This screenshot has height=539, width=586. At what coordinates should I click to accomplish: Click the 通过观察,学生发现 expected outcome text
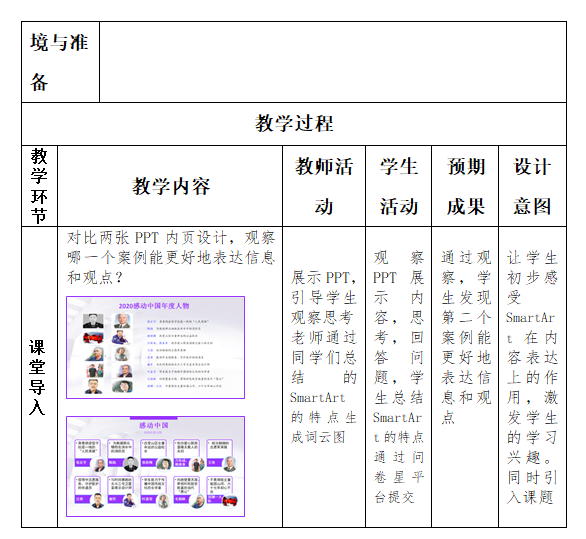466,338
